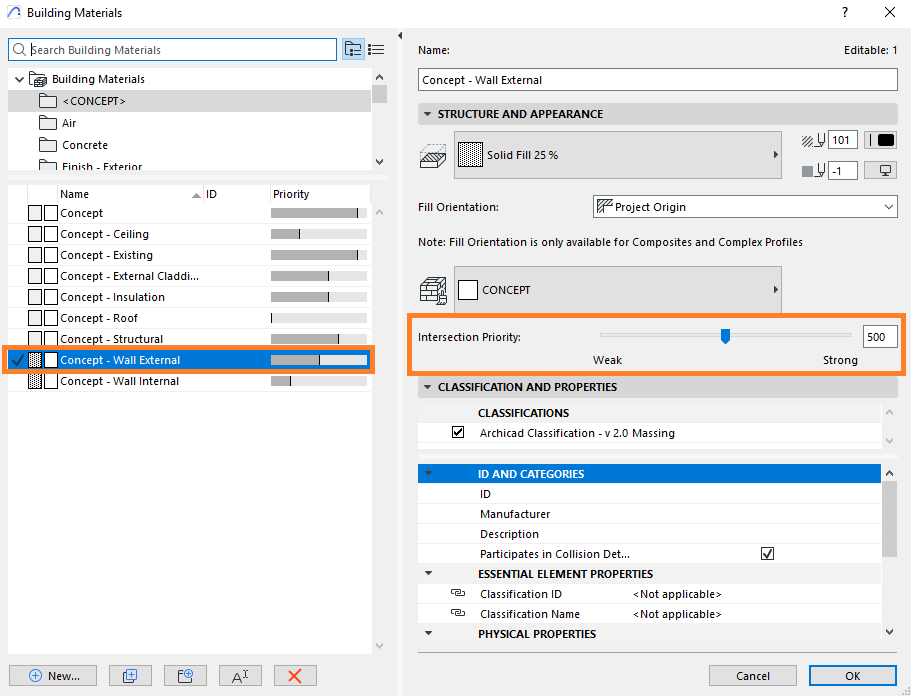Click the Name field Concept - Wall External
Viewport: 911px width, 696px height.
(658, 80)
